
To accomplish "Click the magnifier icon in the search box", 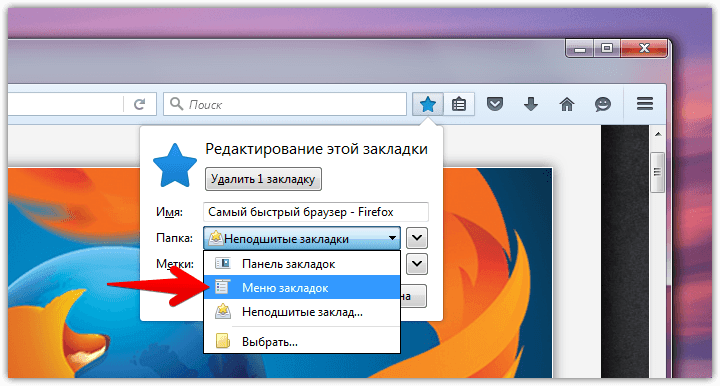I will click(x=176, y=104).
